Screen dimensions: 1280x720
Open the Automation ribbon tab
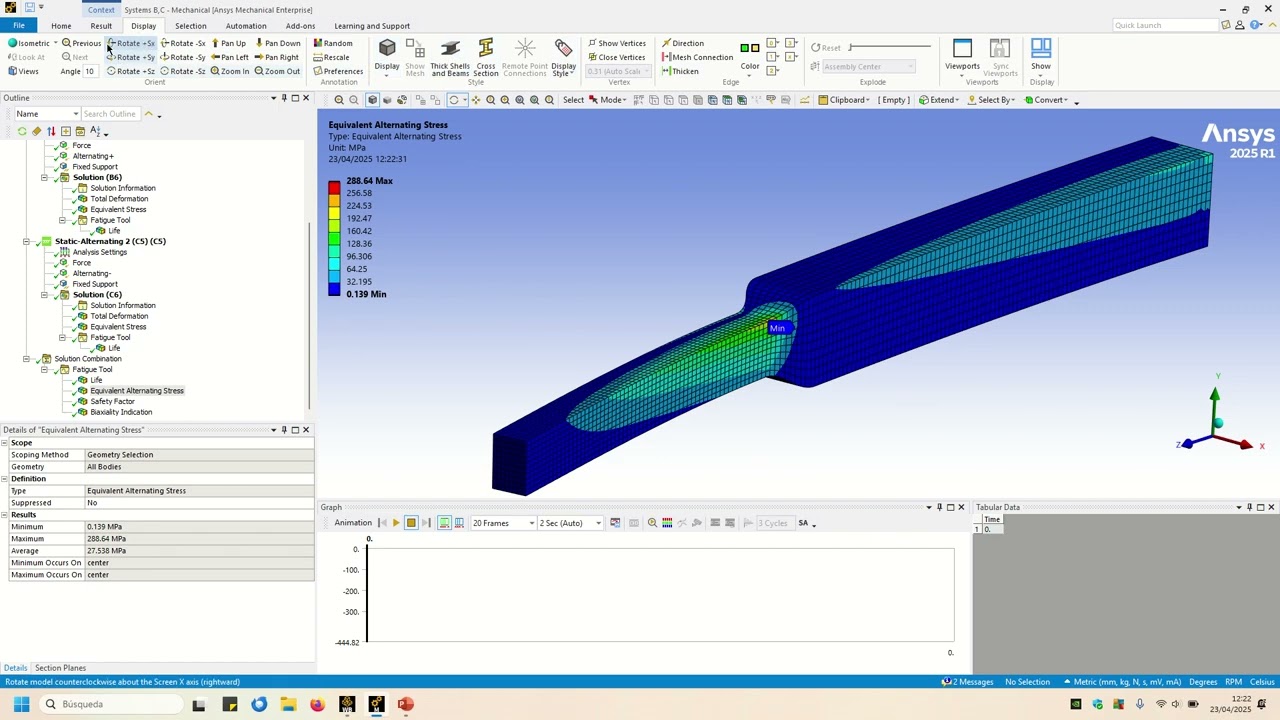point(246,26)
